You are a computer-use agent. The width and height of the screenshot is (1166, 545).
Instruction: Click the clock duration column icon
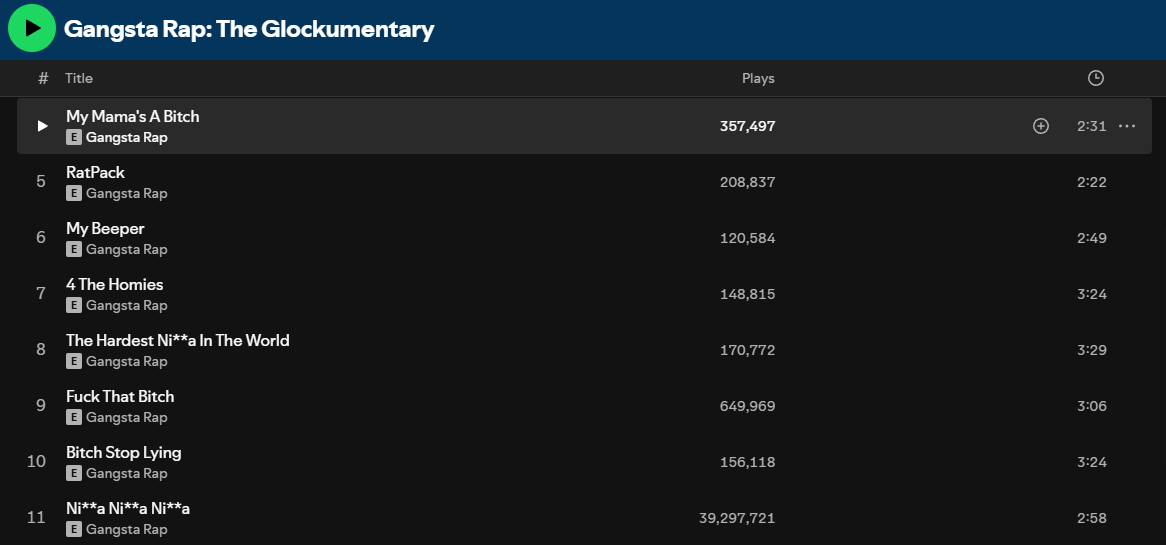[x=1095, y=78]
